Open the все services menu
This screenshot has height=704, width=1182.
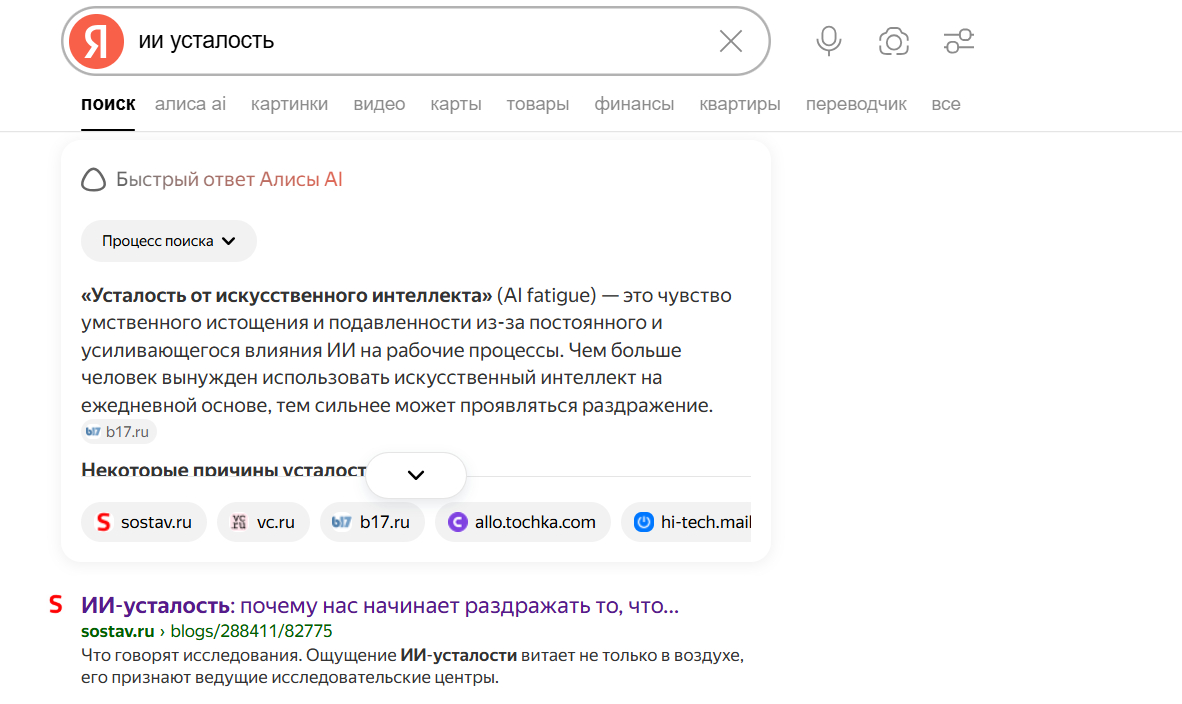point(945,104)
